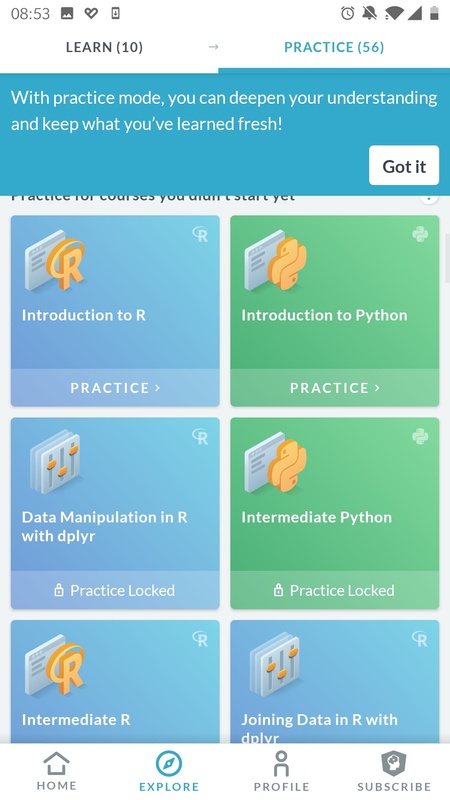Open the Profile person icon
The image size is (450, 800).
pos(281,763)
